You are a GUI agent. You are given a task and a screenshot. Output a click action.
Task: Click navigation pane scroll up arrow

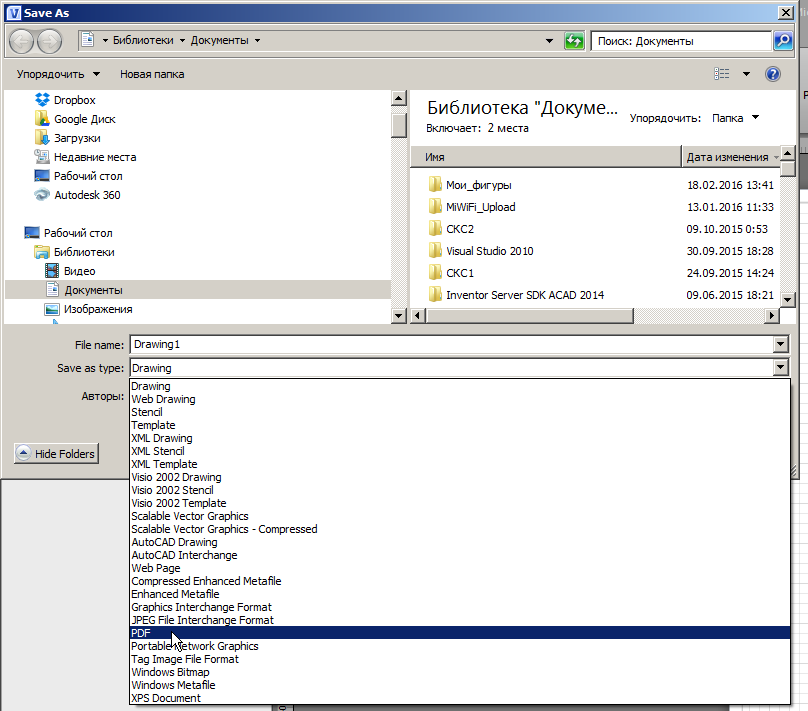(x=399, y=98)
